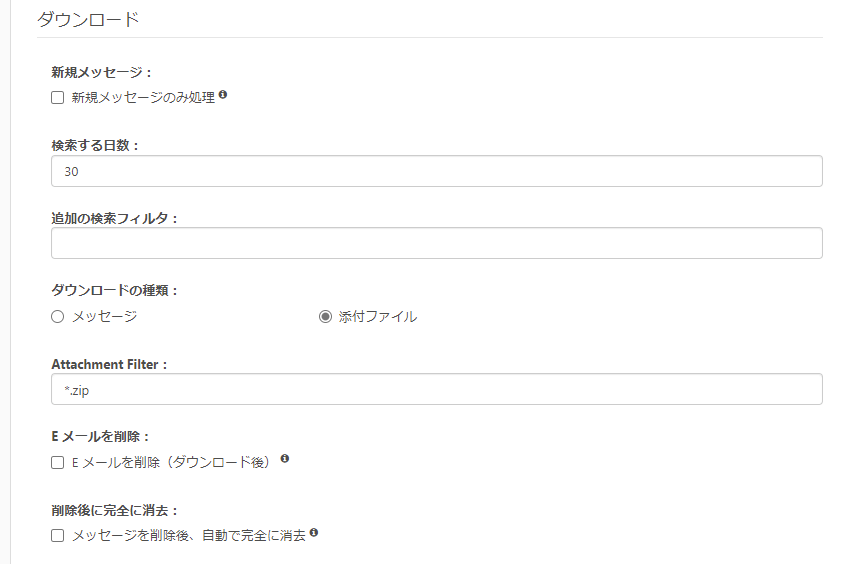The image size is (848, 564).
Task: Click info icon beside 新規メッセージのみ処理
Action: pos(223,96)
